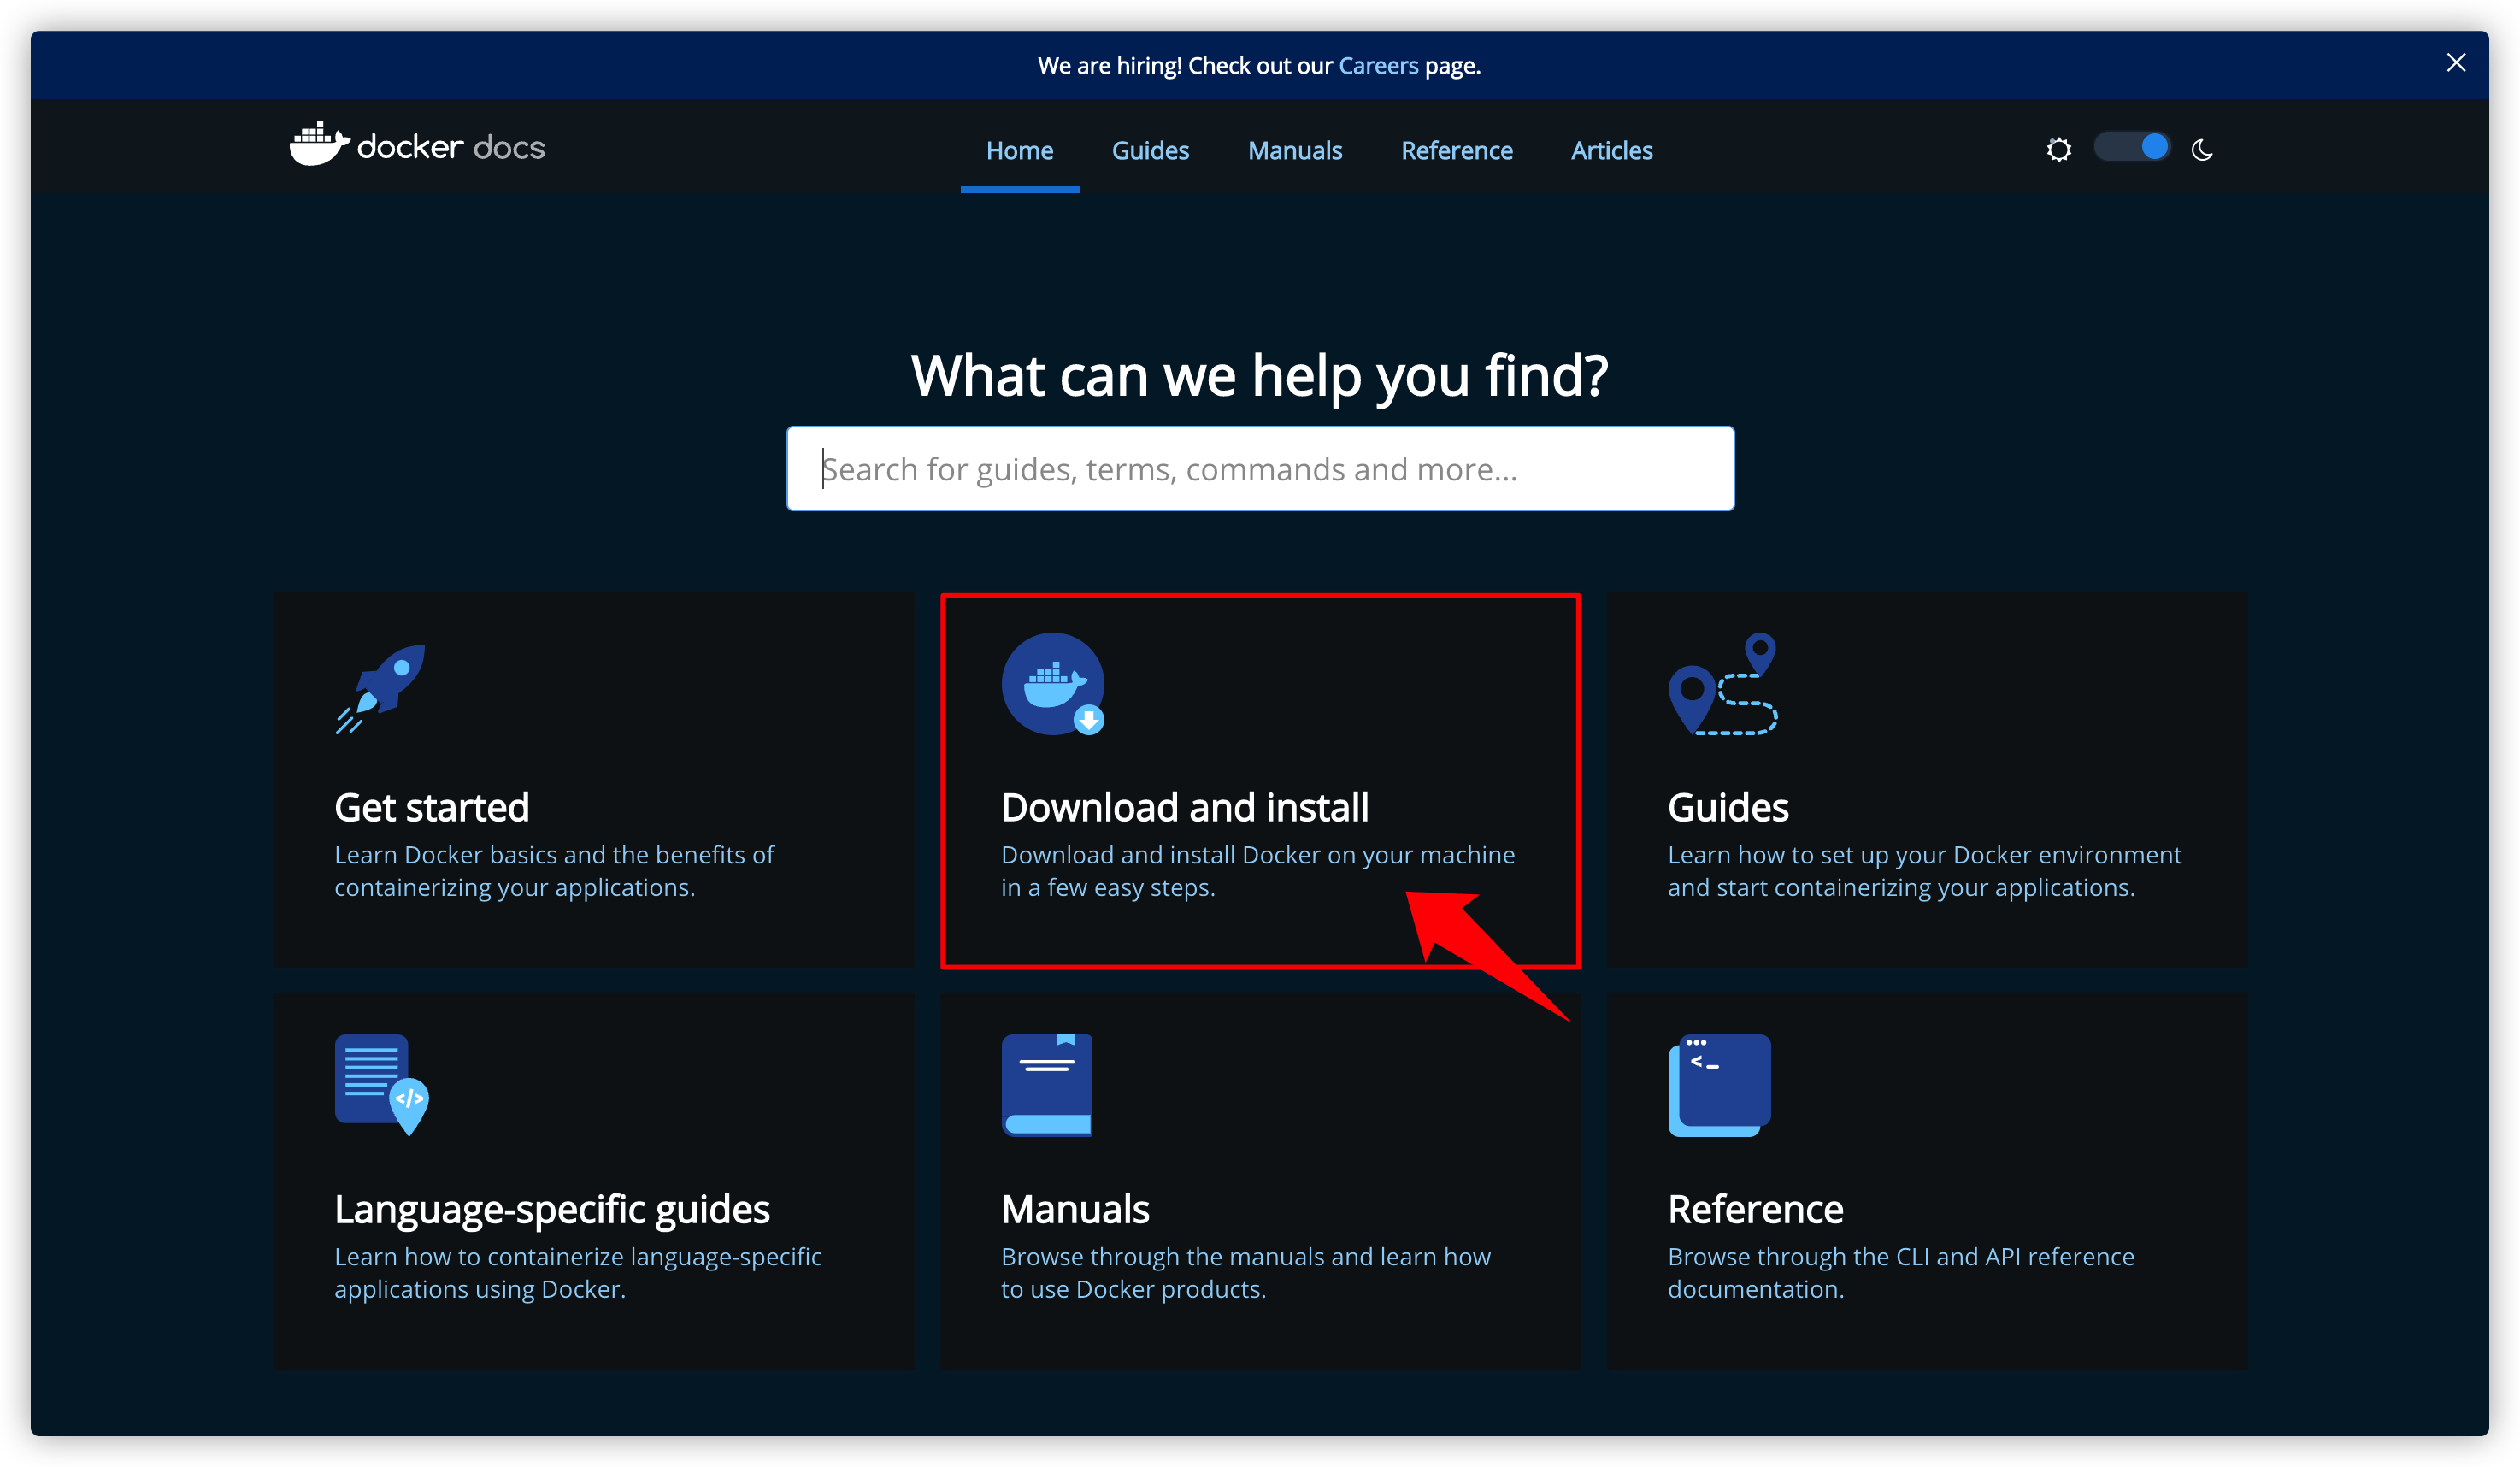The image size is (2520, 1467).
Task: Open the Language-specific guides heading
Action: click(x=552, y=1209)
